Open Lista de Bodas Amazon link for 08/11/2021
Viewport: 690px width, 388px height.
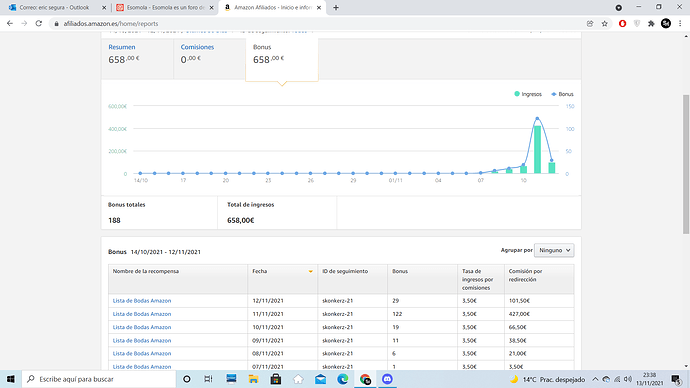click(x=142, y=354)
